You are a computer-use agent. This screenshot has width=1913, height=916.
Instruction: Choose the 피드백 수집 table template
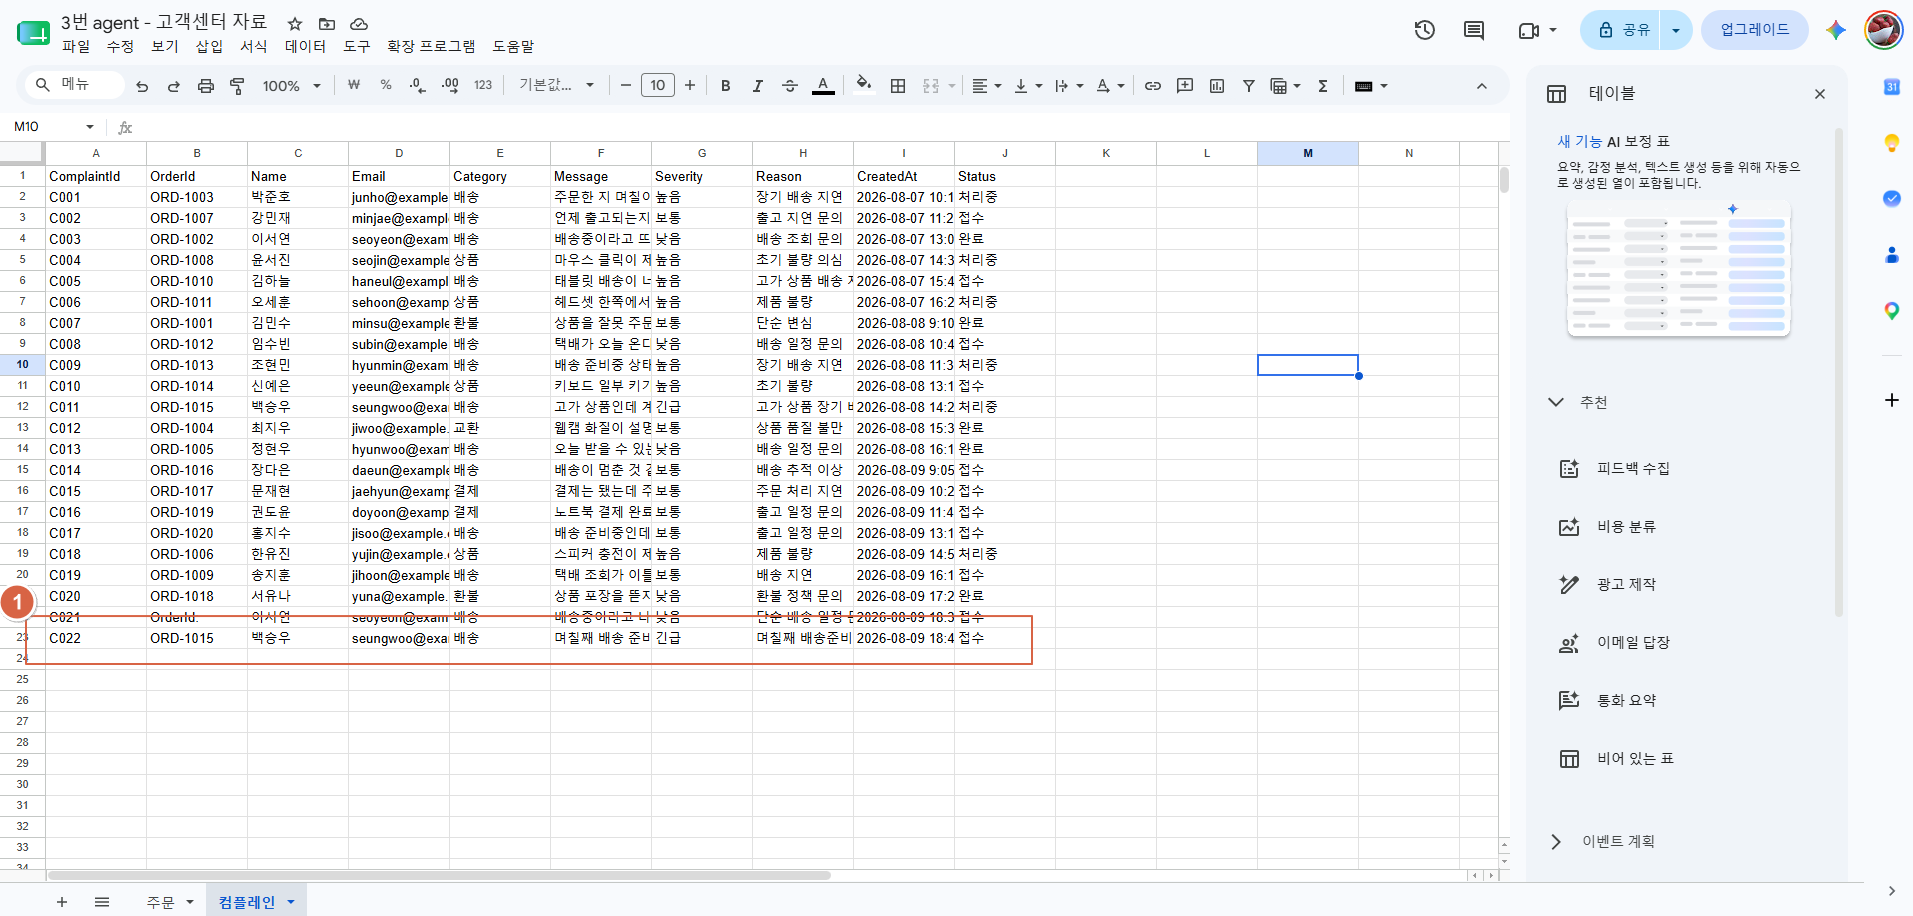(x=1633, y=469)
